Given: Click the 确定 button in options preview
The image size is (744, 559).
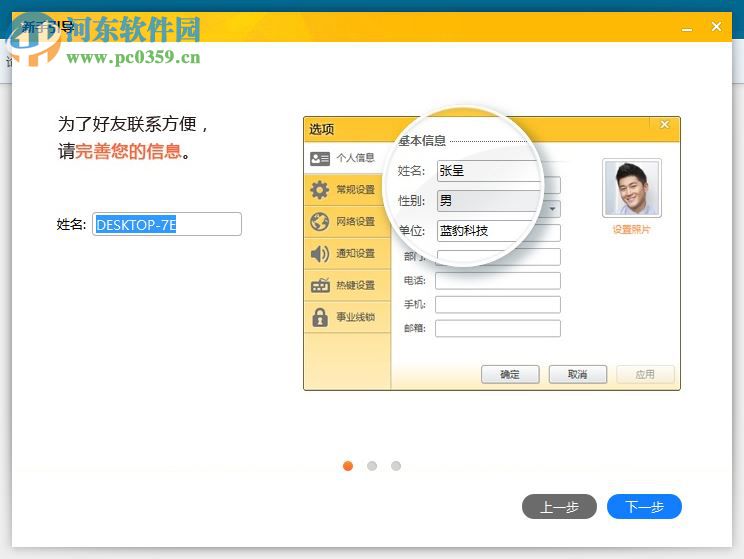Looking at the screenshot, I should (510, 374).
